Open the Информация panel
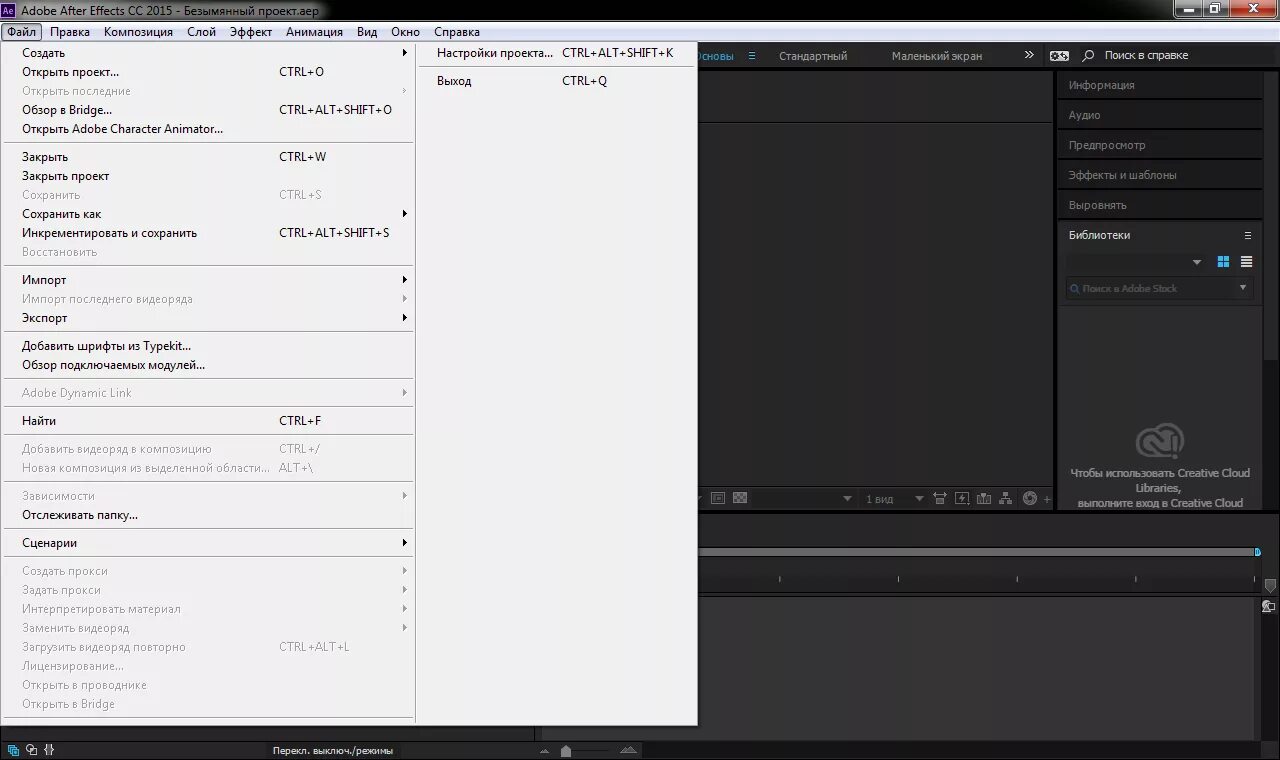The image size is (1280, 760). pyautogui.click(x=1160, y=85)
